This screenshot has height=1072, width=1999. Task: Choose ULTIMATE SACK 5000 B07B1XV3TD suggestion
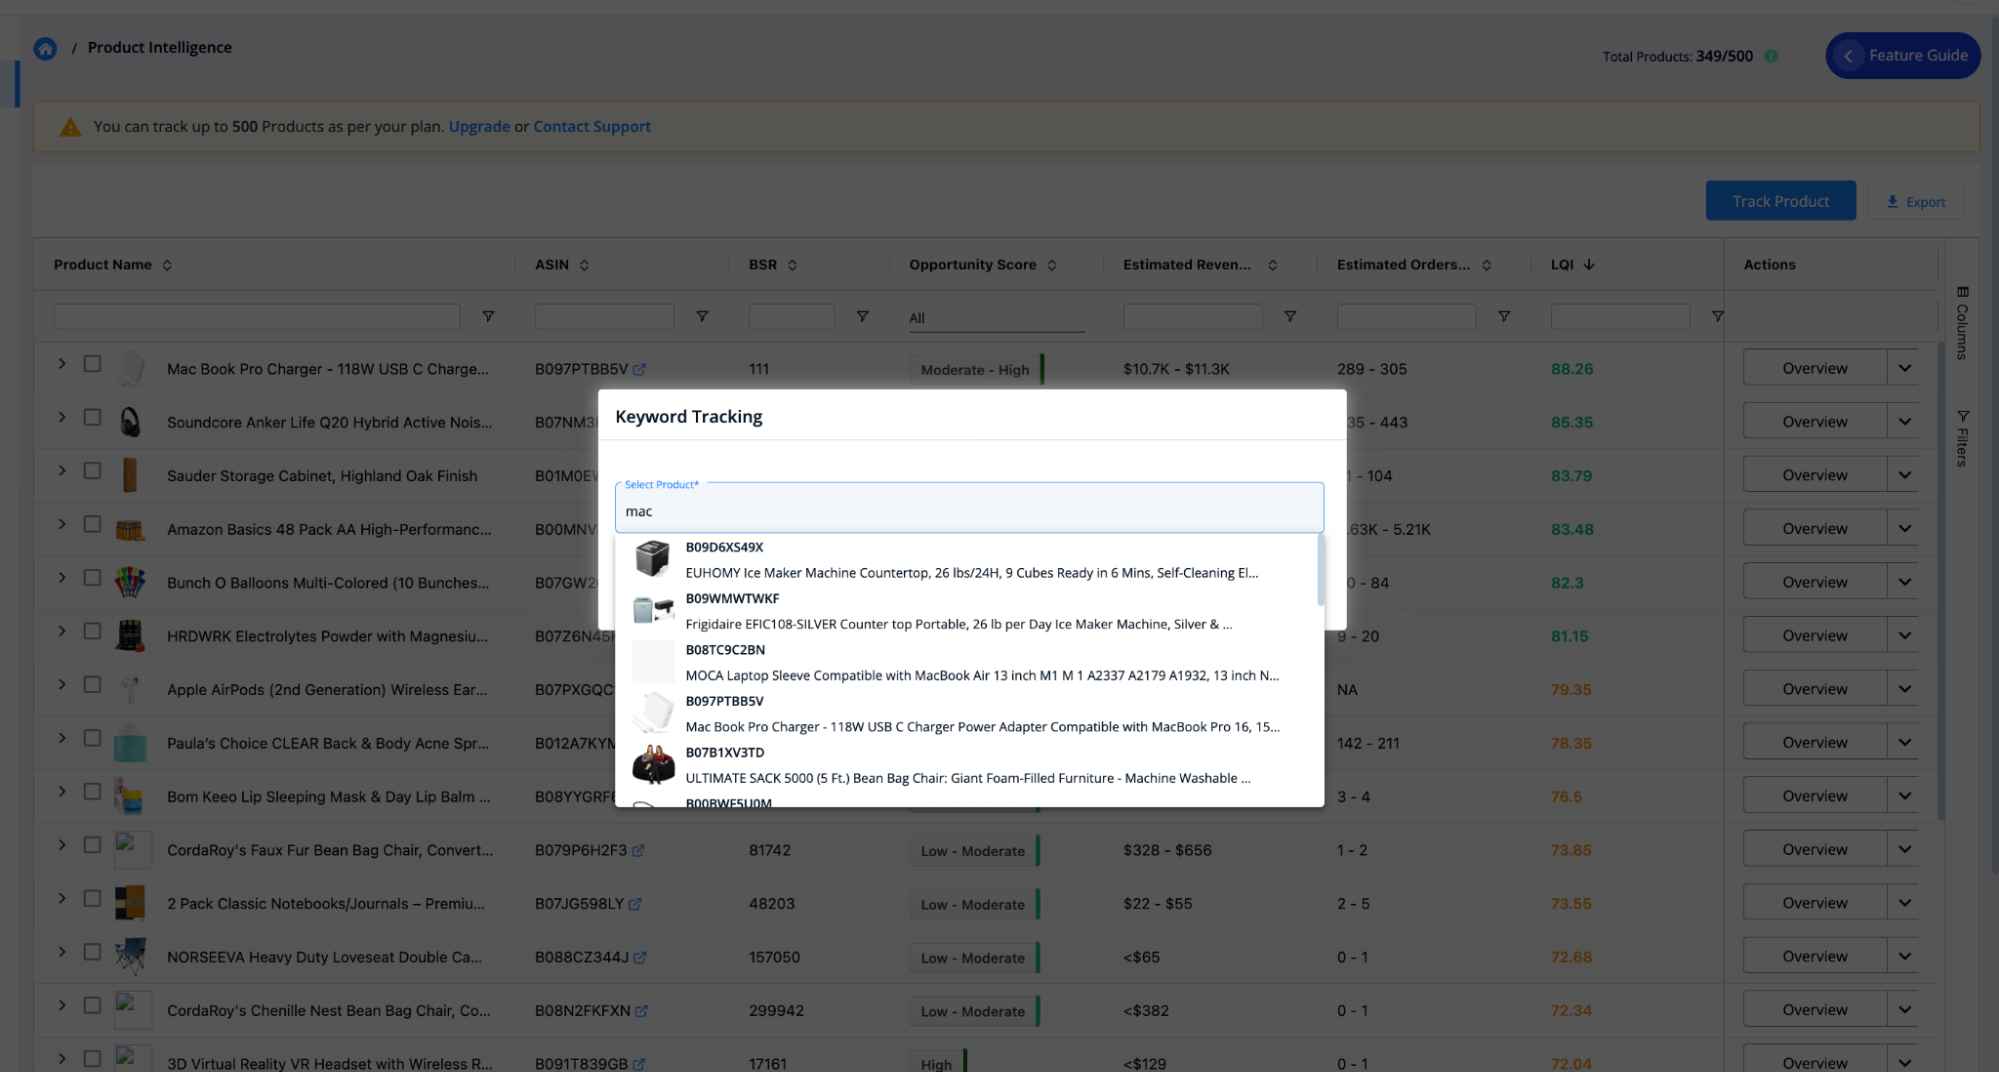coord(967,765)
